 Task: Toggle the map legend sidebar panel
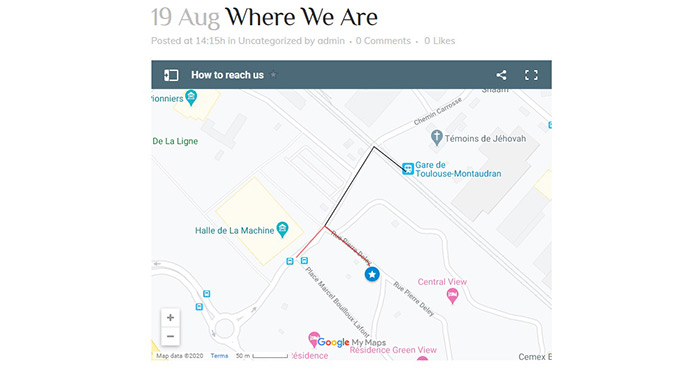coord(171,75)
